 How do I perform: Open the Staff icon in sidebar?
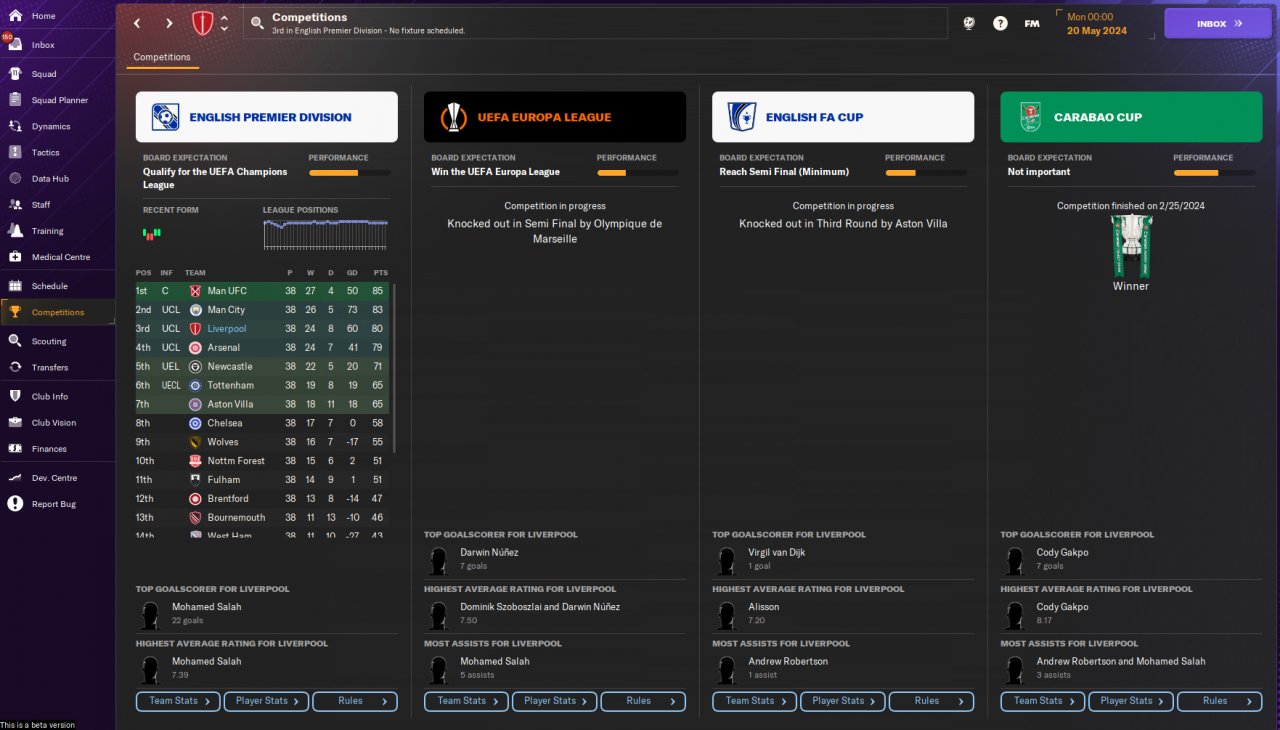point(15,204)
